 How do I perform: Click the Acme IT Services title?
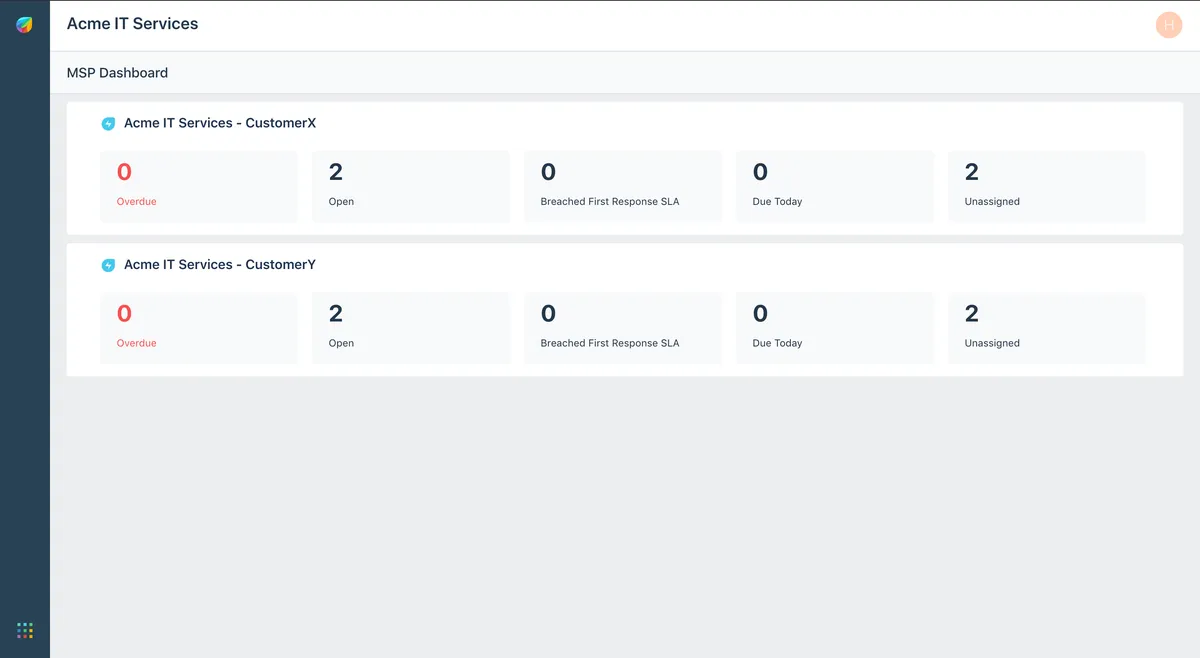coord(132,24)
